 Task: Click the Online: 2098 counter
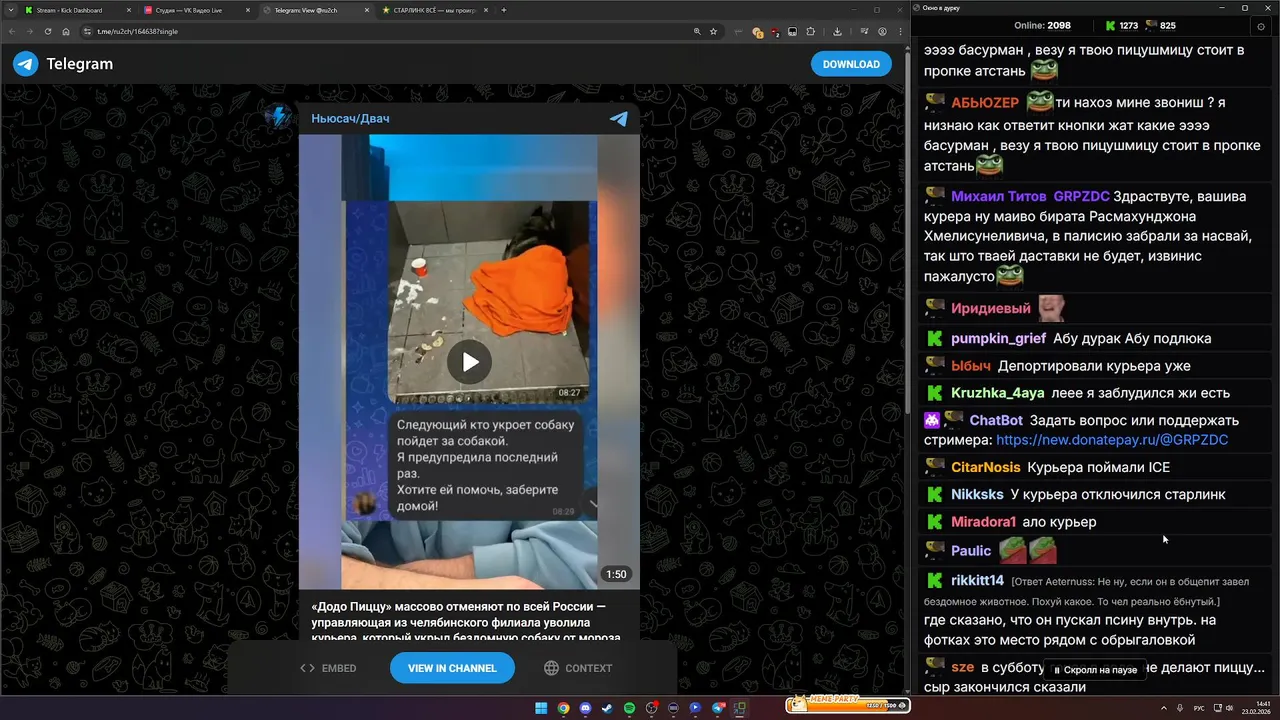(x=1042, y=25)
